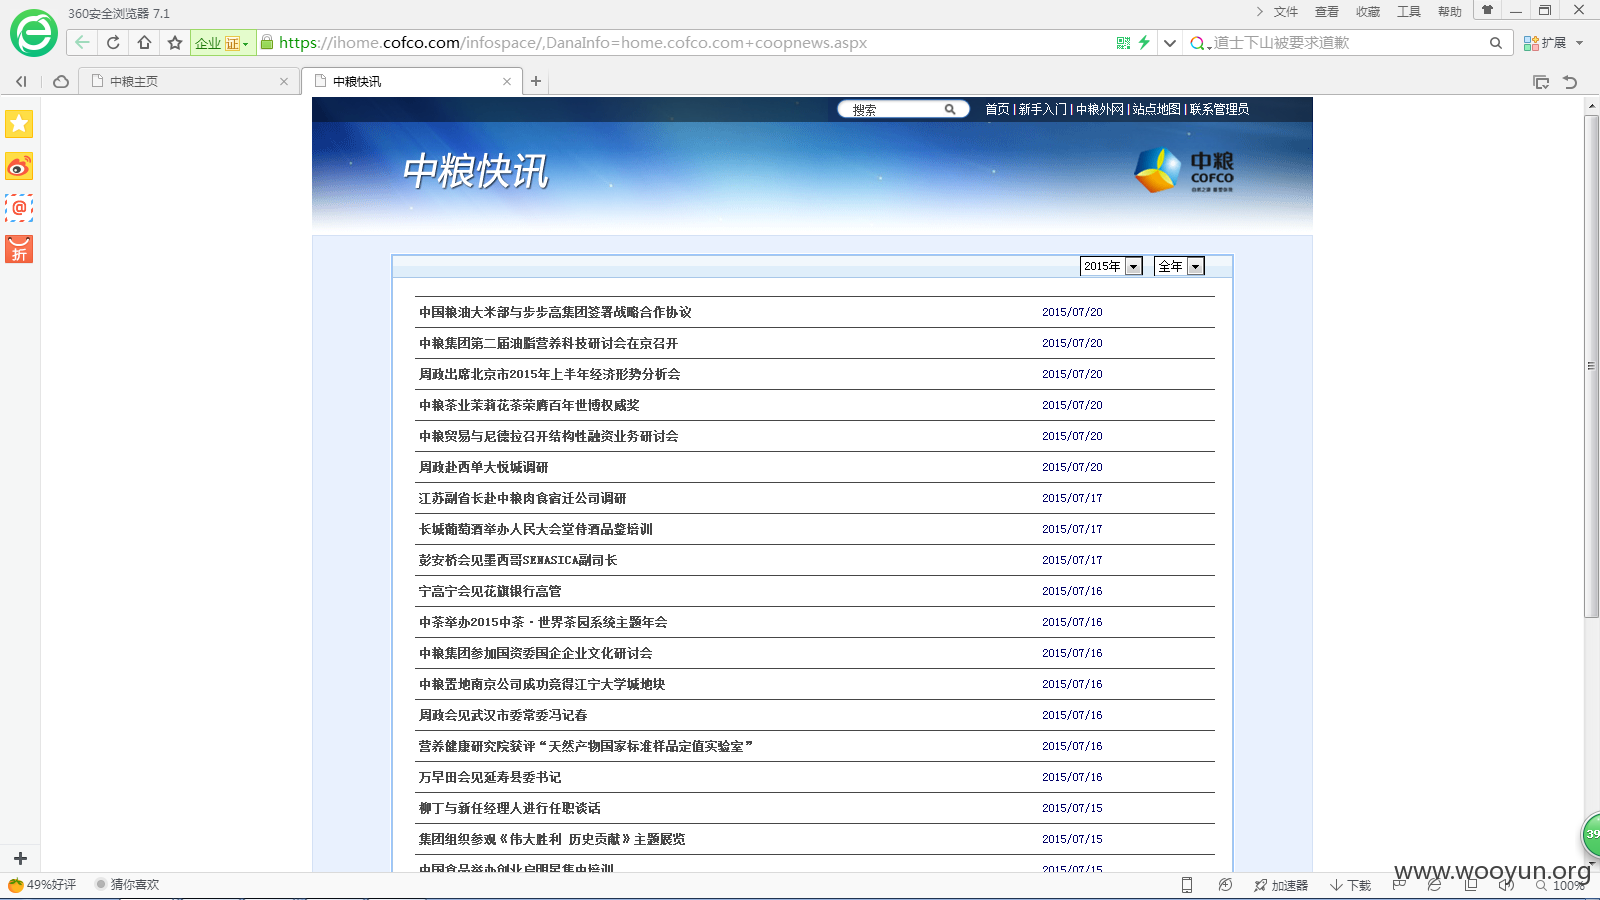Open news 中国粮油大米部与步步高集团签署战略合作协议

point(555,312)
